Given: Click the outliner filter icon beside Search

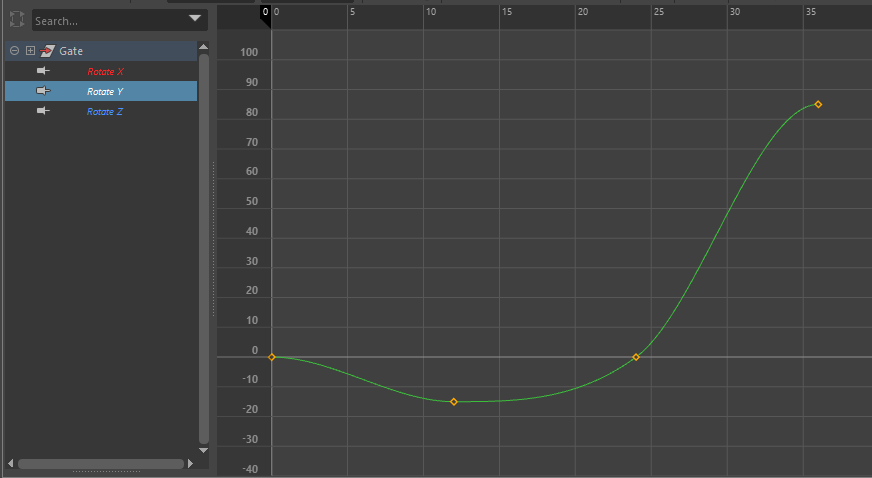Looking at the screenshot, I should 17,20.
